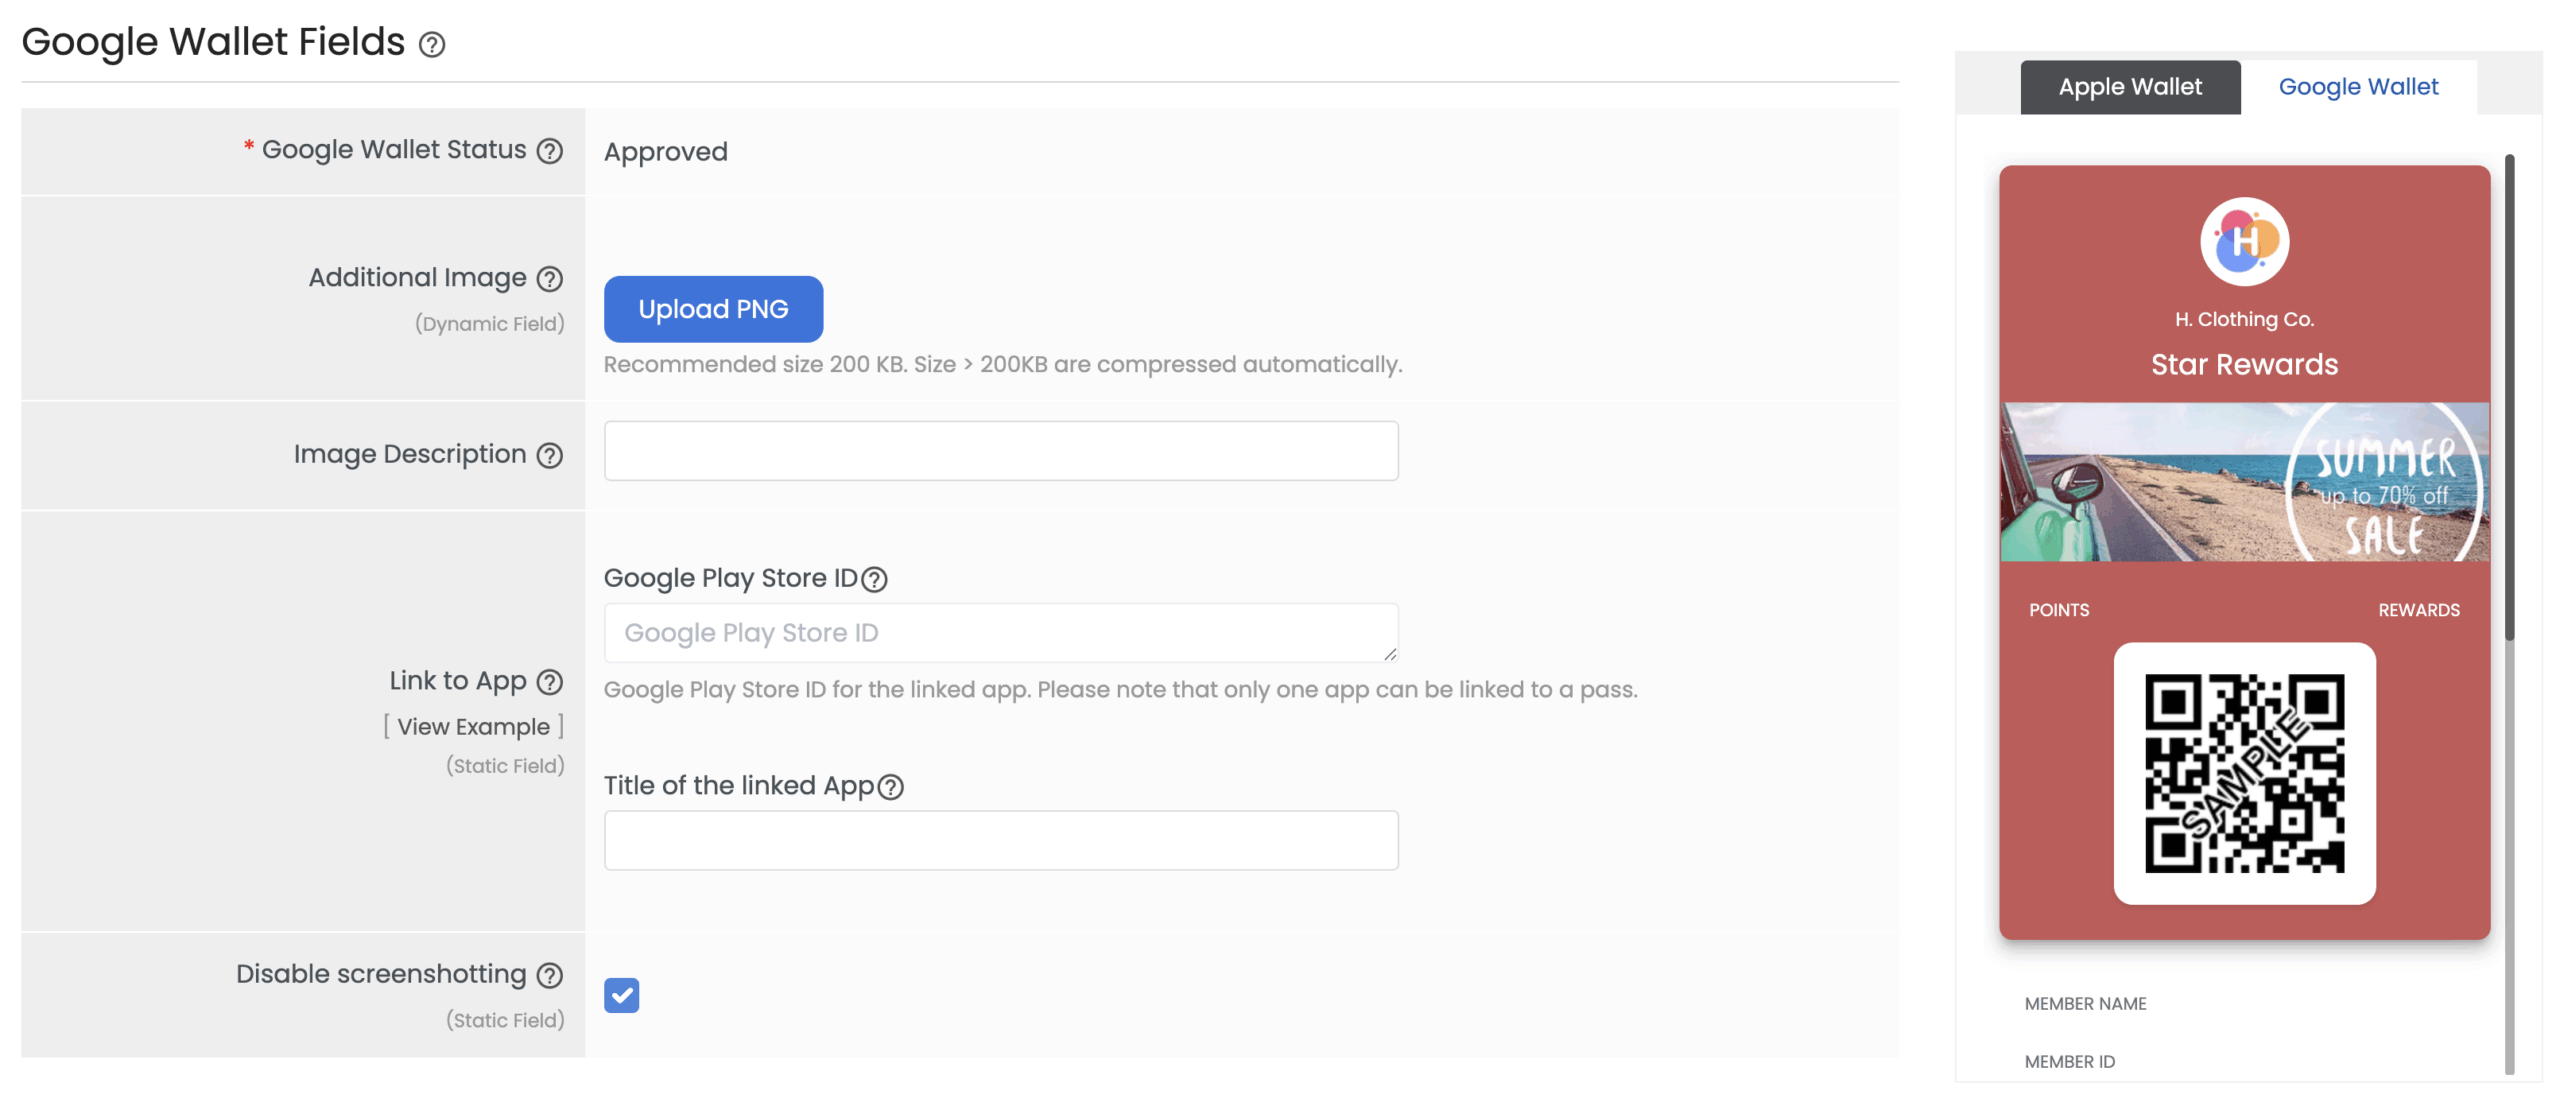2560x1106 pixels.
Task: Switch to the Apple Wallet tab
Action: point(2129,87)
